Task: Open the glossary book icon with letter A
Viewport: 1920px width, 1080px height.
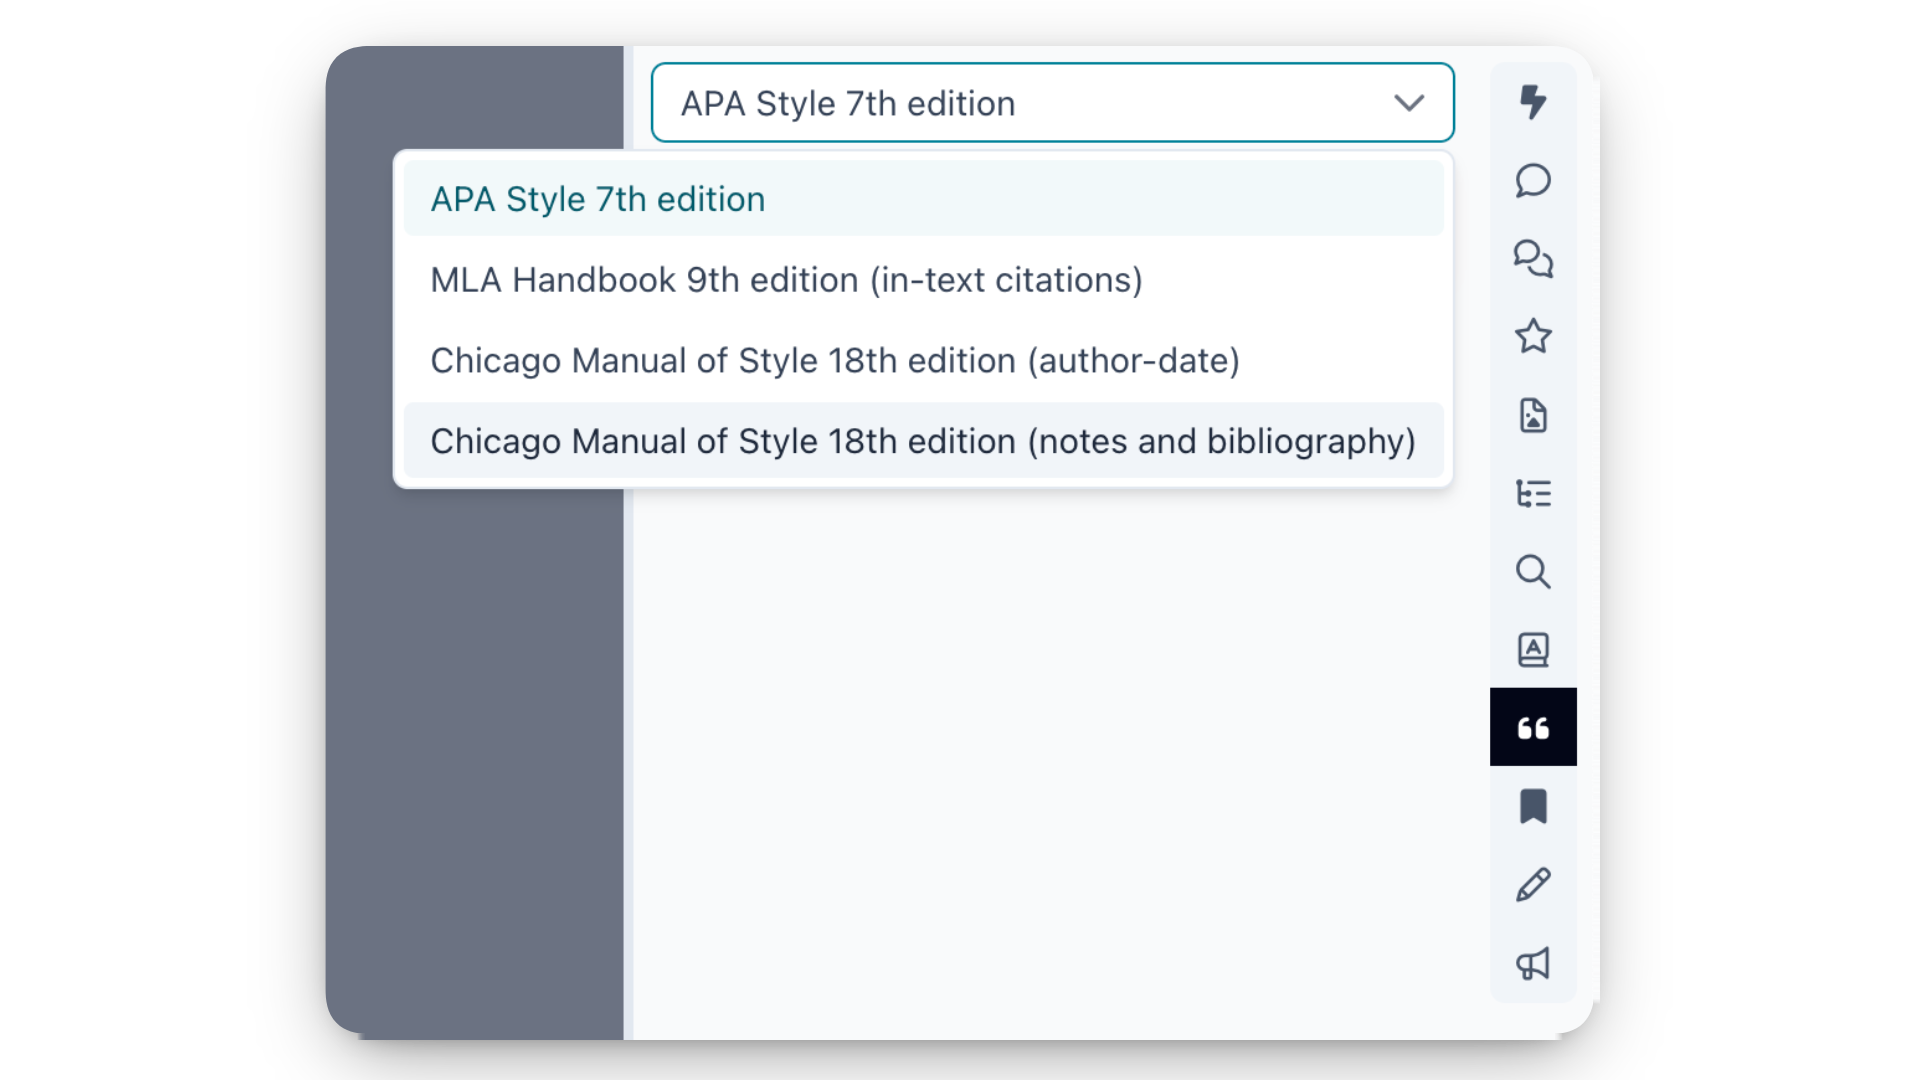Action: click(x=1533, y=650)
